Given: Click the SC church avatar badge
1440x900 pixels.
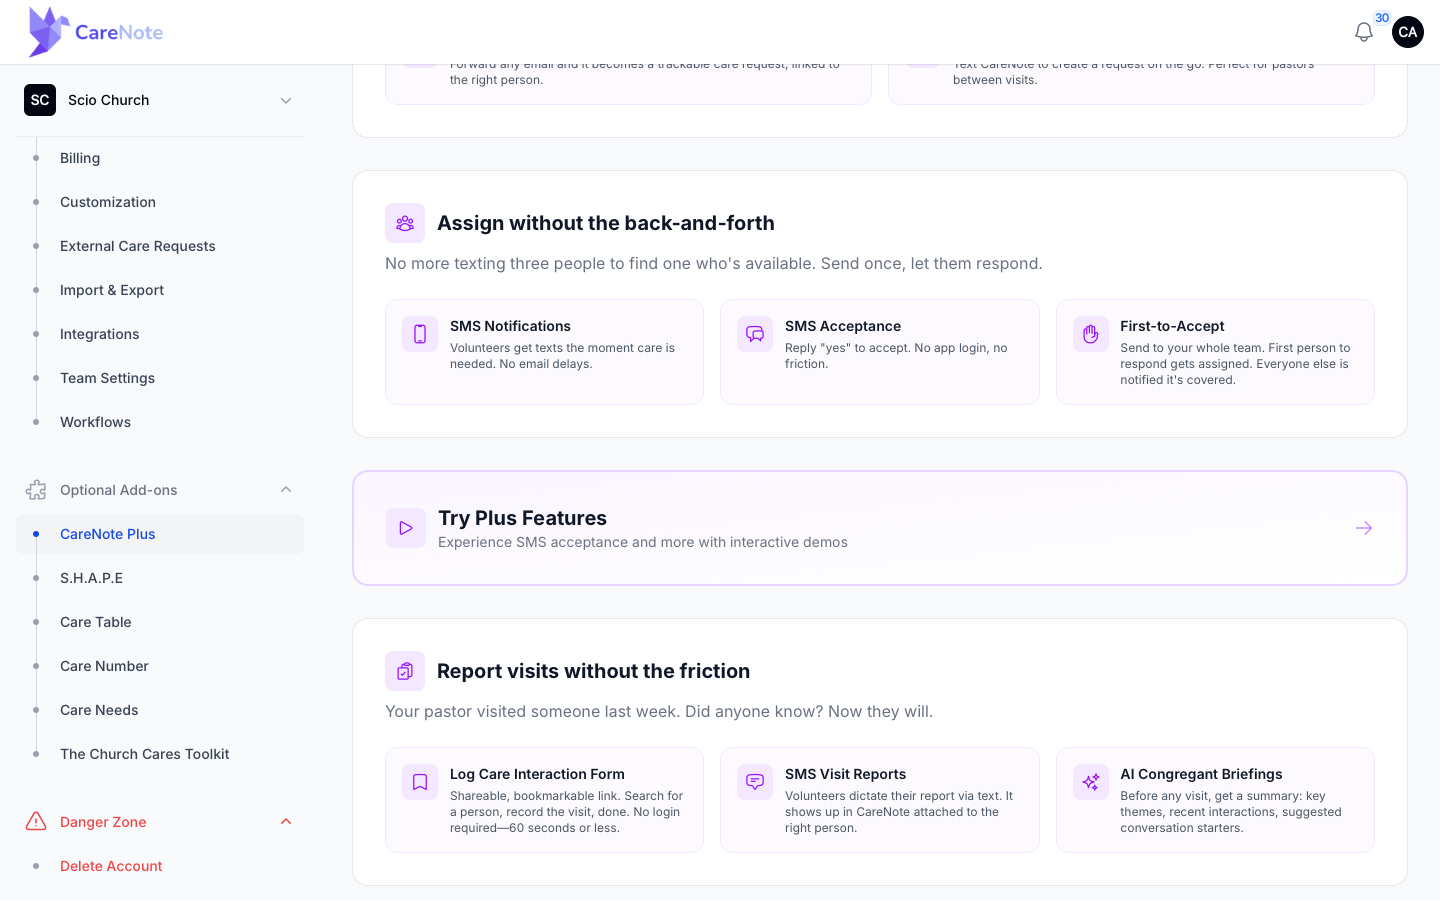Looking at the screenshot, I should [40, 100].
